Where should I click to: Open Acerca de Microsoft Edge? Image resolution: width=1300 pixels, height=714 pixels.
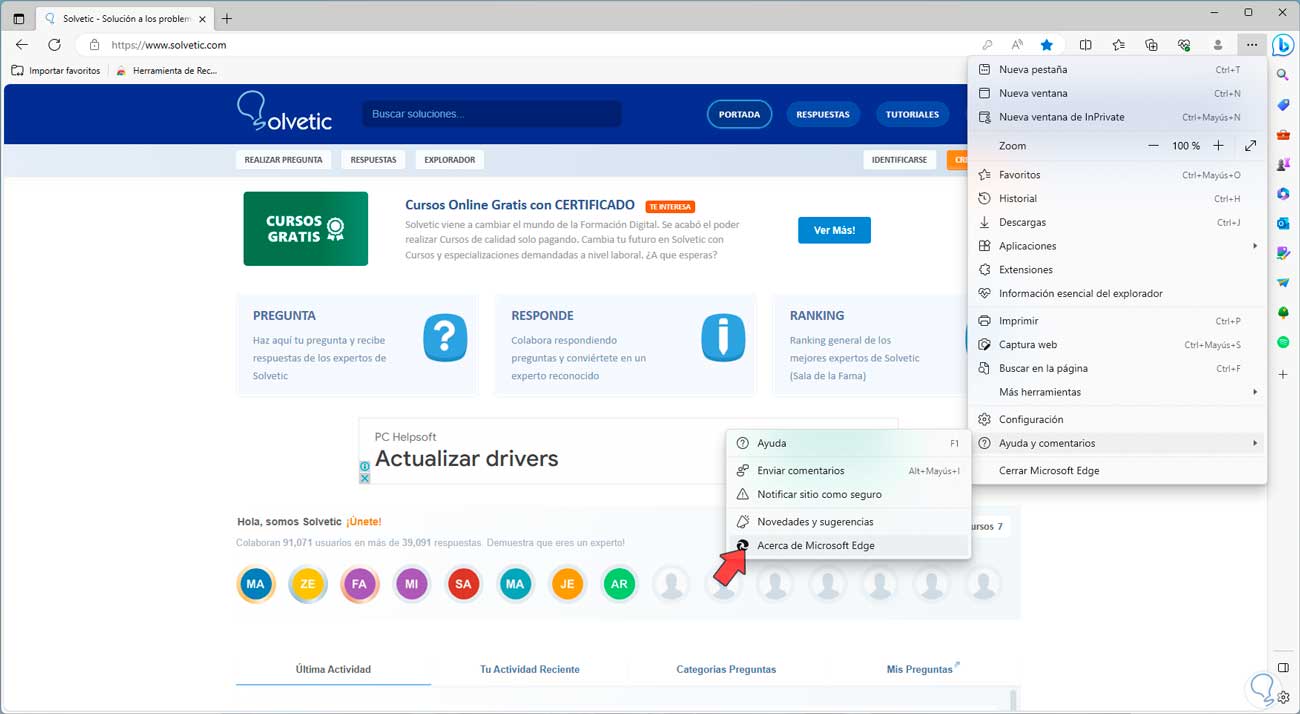pyautogui.click(x=848, y=545)
